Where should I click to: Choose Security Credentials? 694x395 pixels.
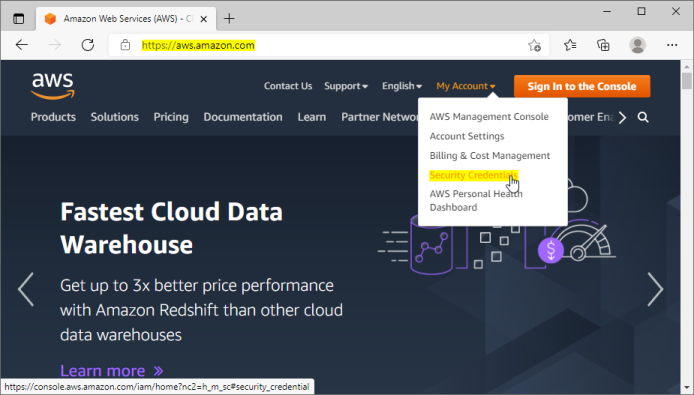tap(473, 175)
